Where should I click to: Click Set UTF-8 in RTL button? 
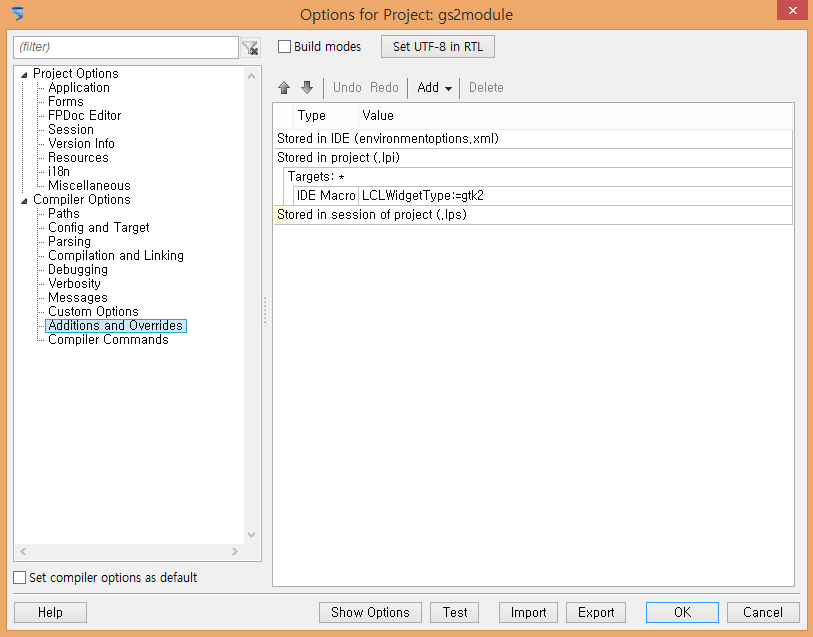[x=438, y=47]
